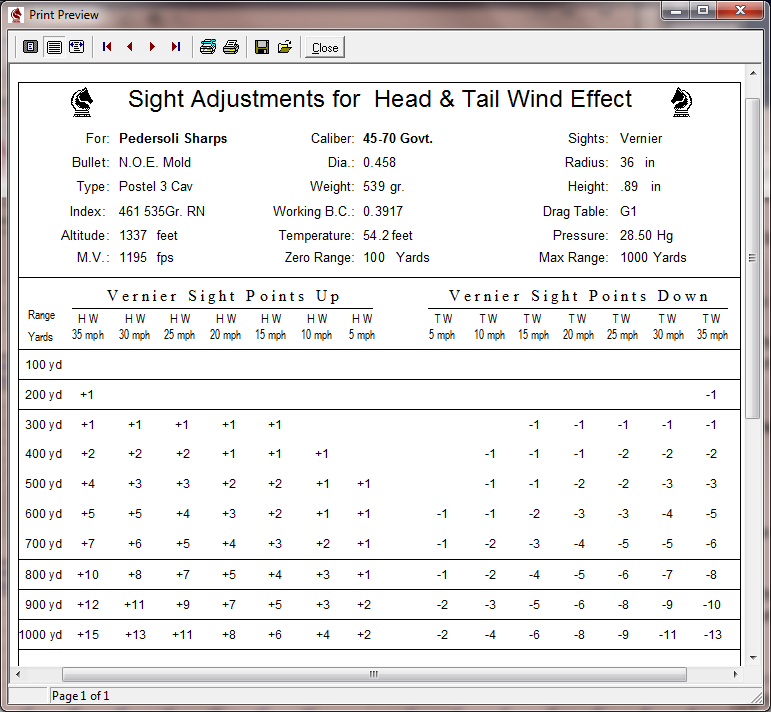
Task: Jump to the first page
Action: point(107,47)
